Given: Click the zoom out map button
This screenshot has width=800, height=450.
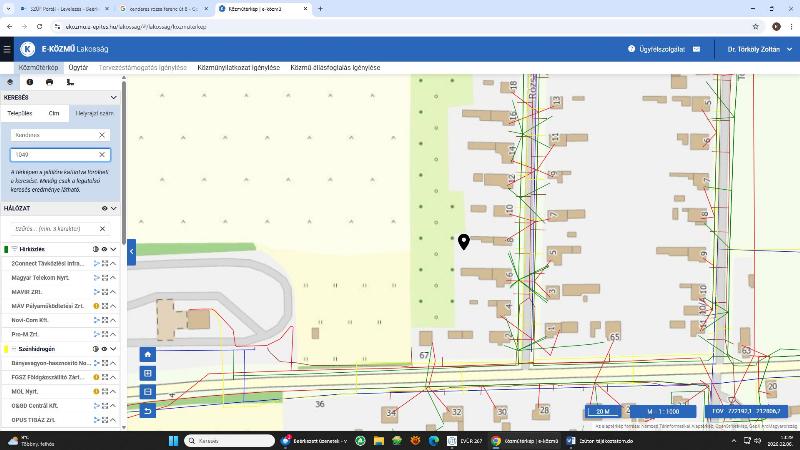Looking at the screenshot, I should click(148, 392).
